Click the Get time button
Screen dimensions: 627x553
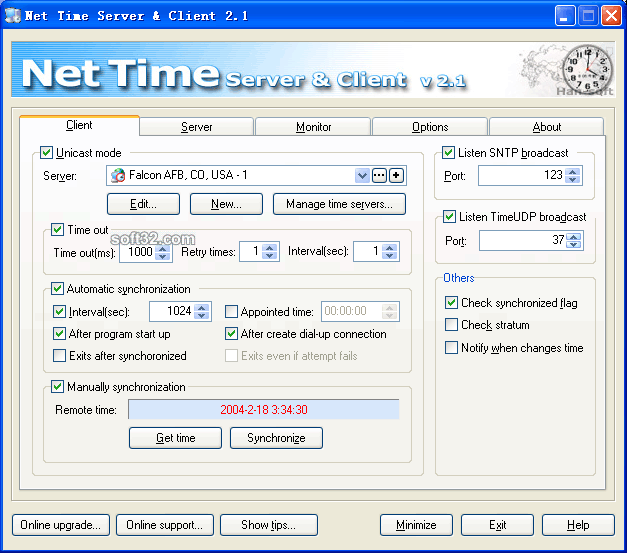coord(175,438)
